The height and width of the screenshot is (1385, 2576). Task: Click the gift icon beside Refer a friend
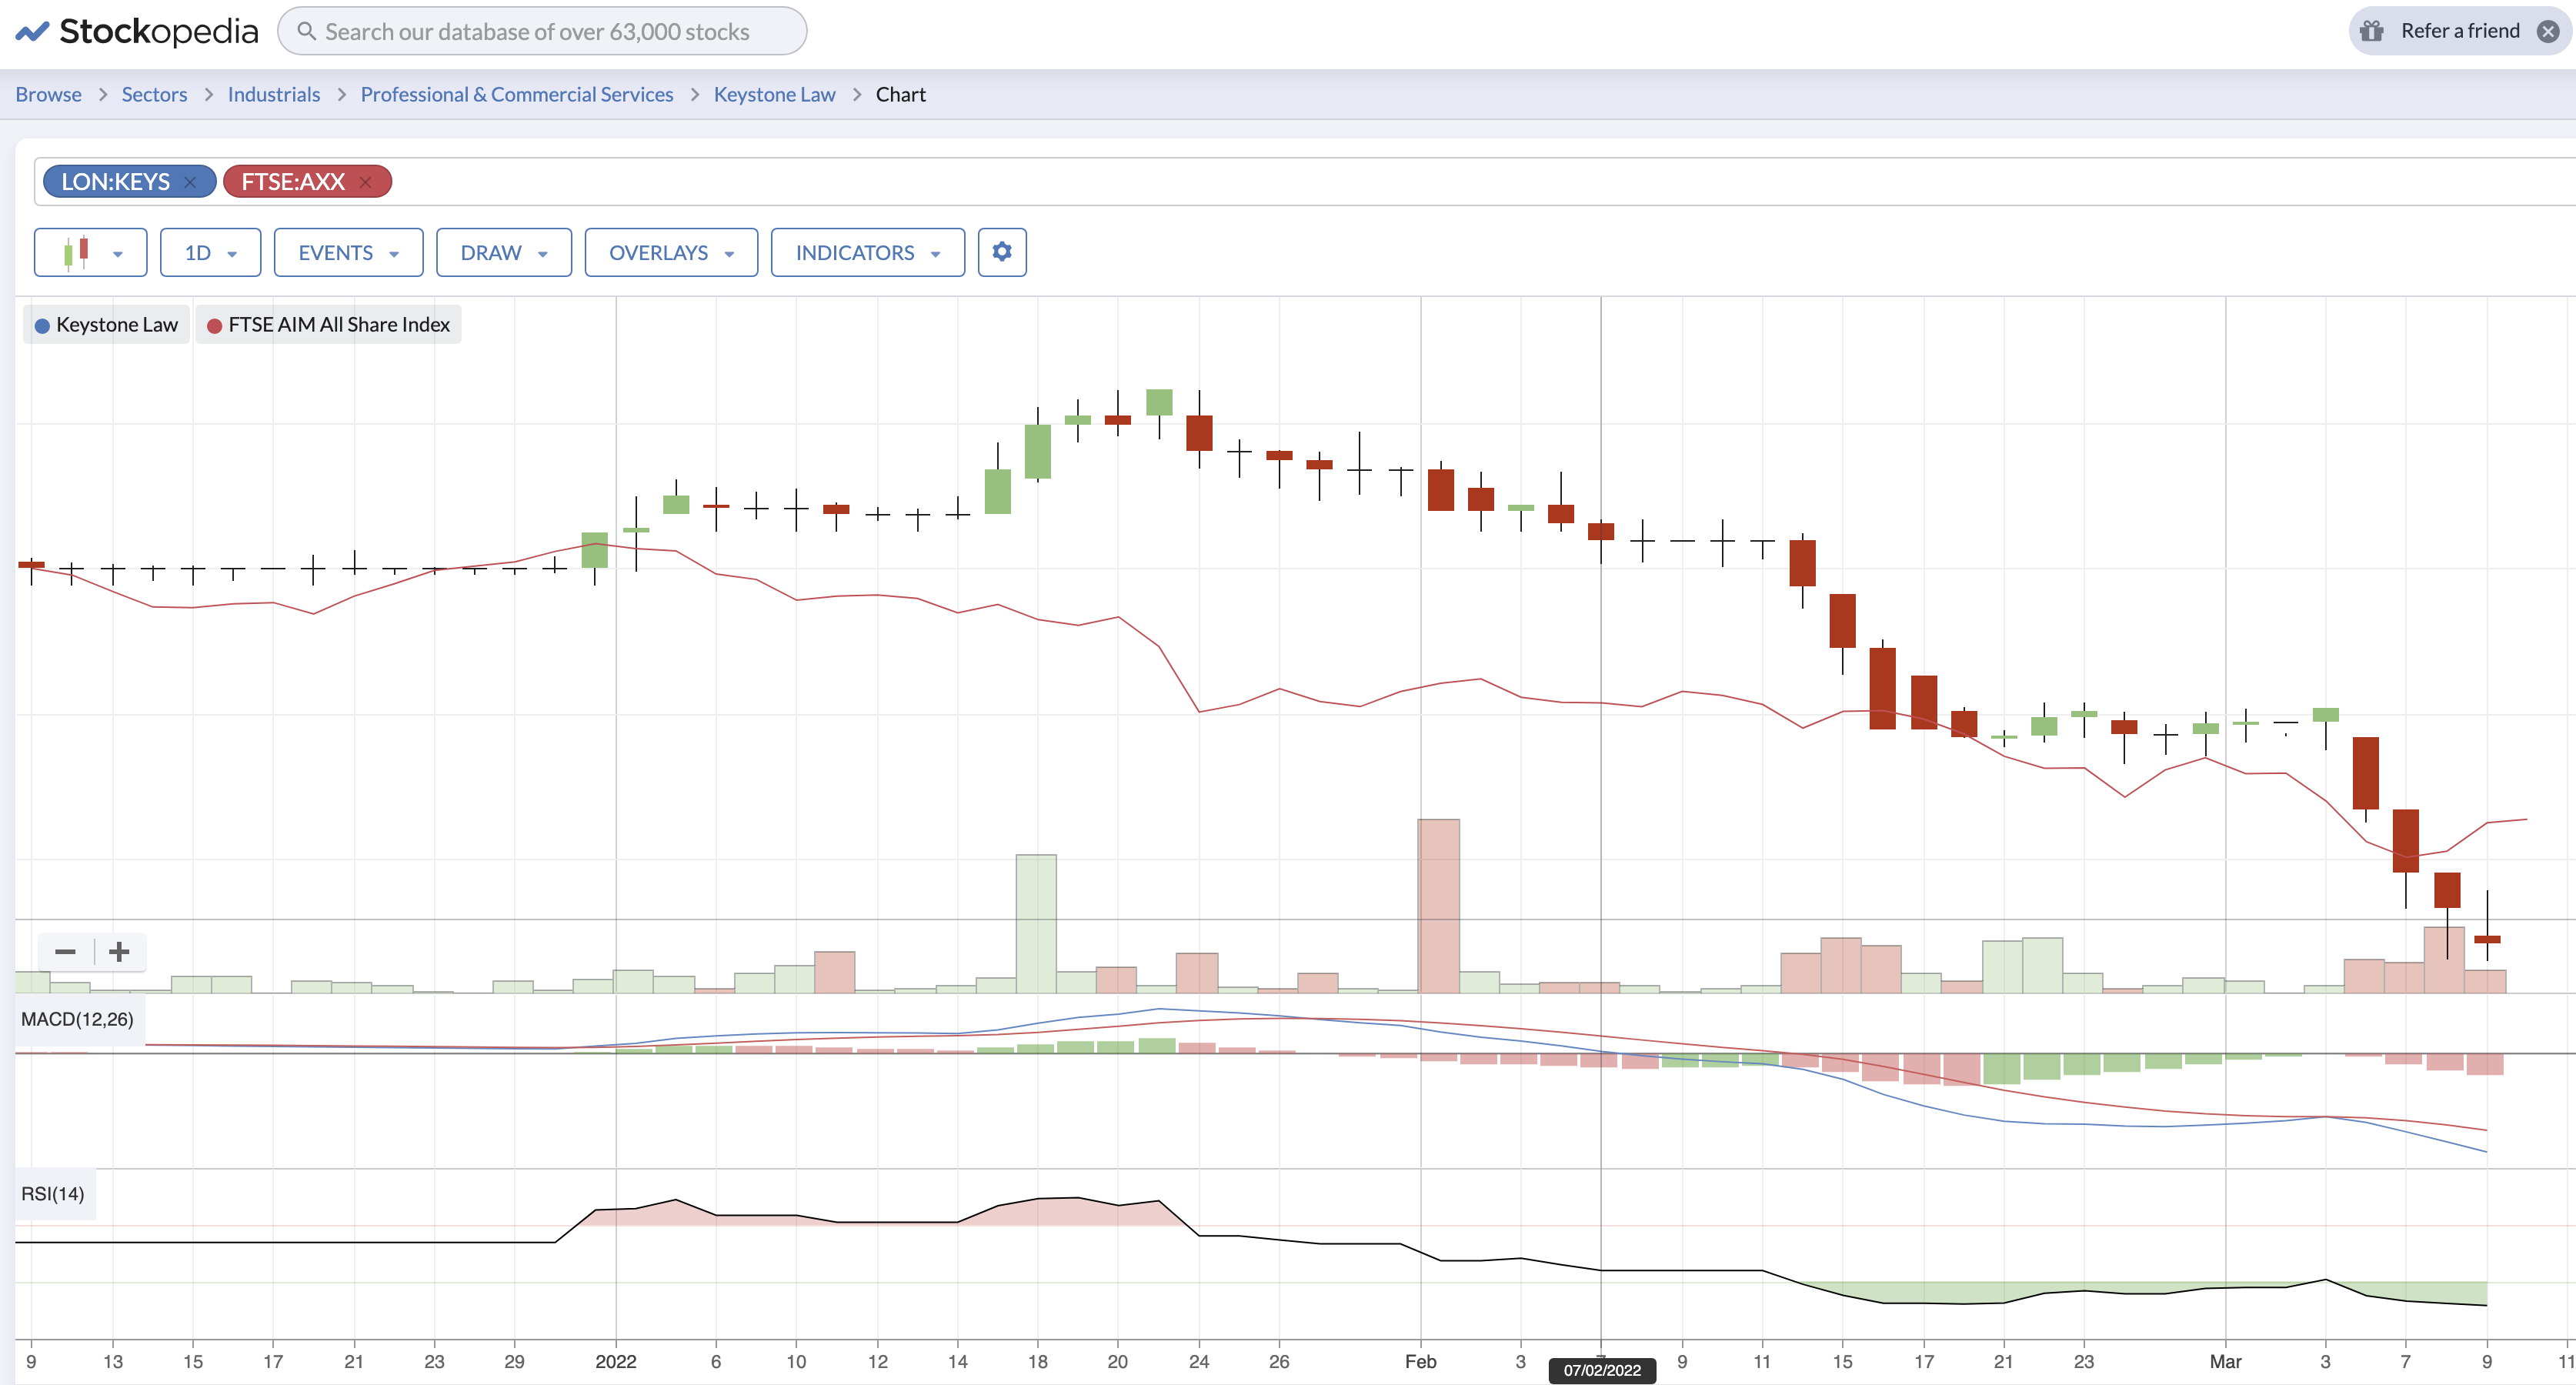(x=2372, y=31)
